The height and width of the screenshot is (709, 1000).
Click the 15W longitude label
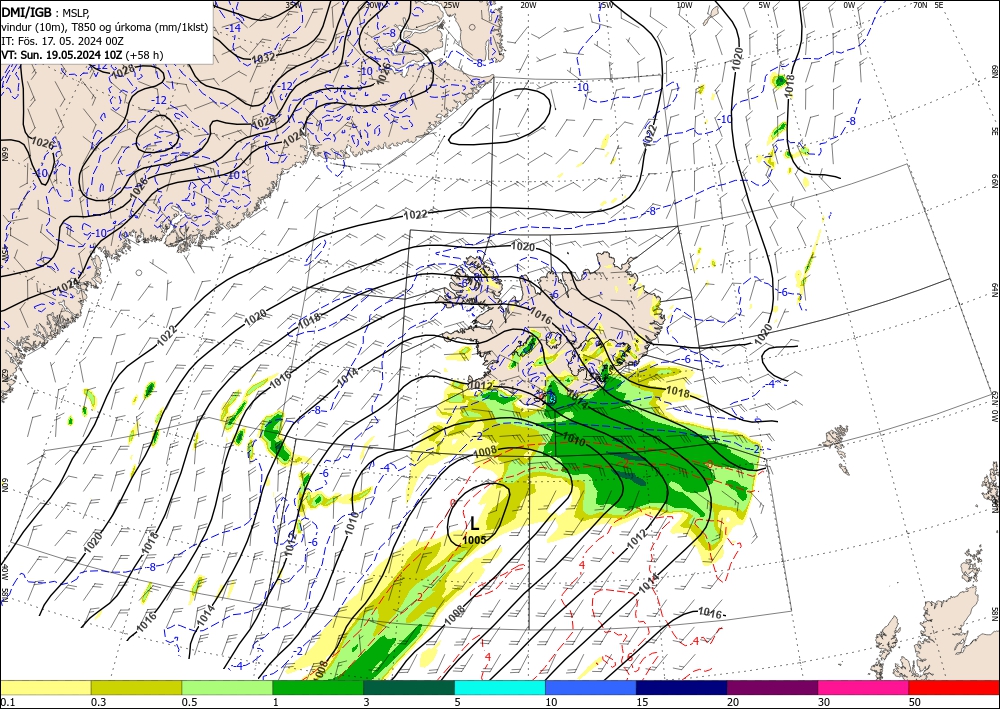pos(605,4)
